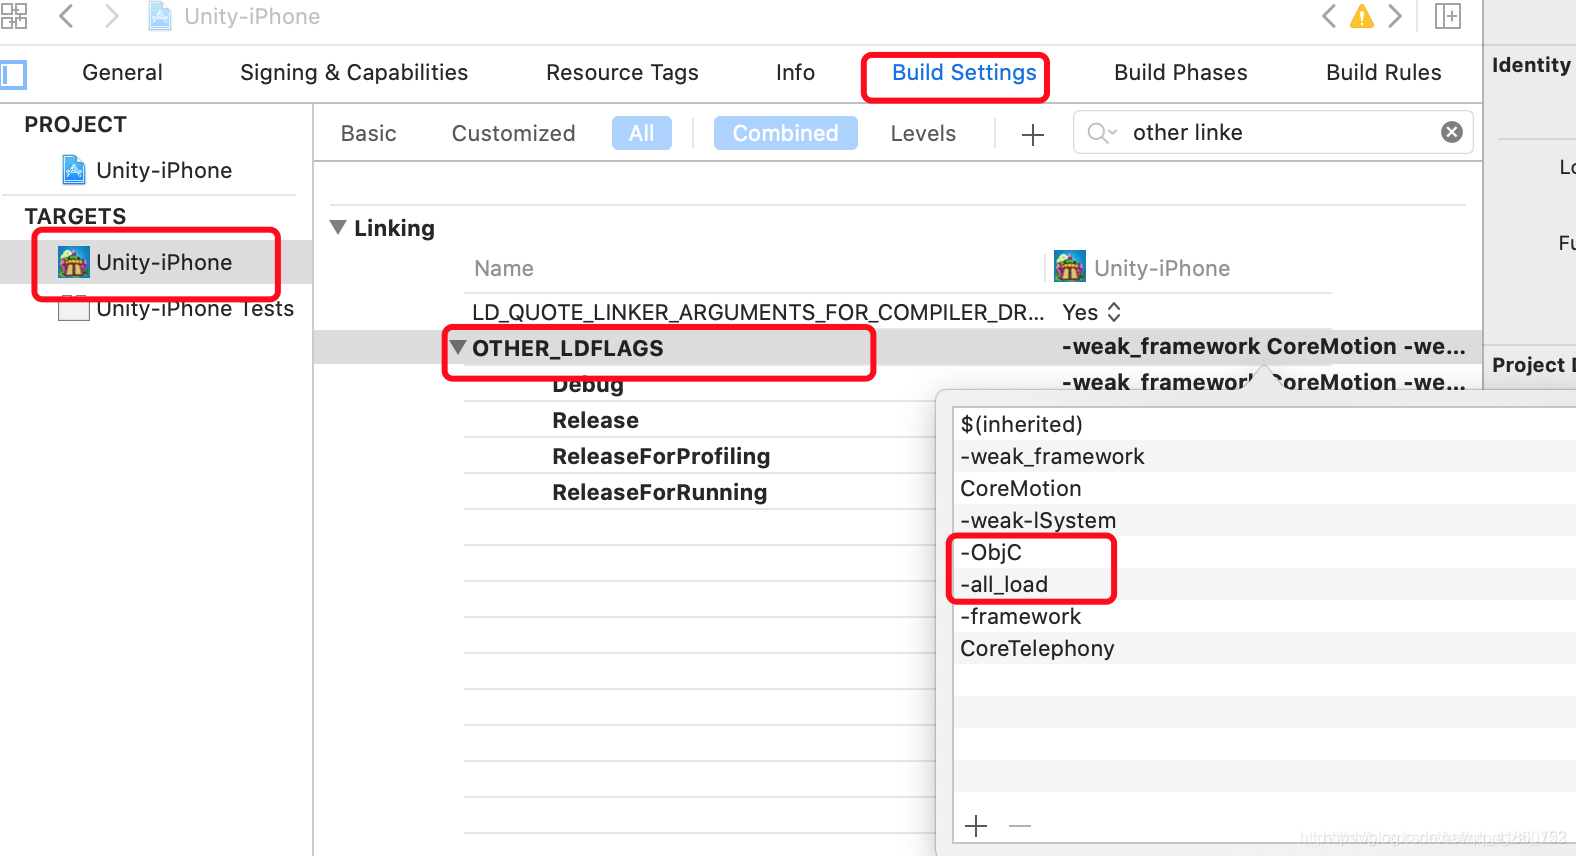Select the Unity-iPhone Tests target
The width and height of the screenshot is (1576, 856).
tap(195, 309)
